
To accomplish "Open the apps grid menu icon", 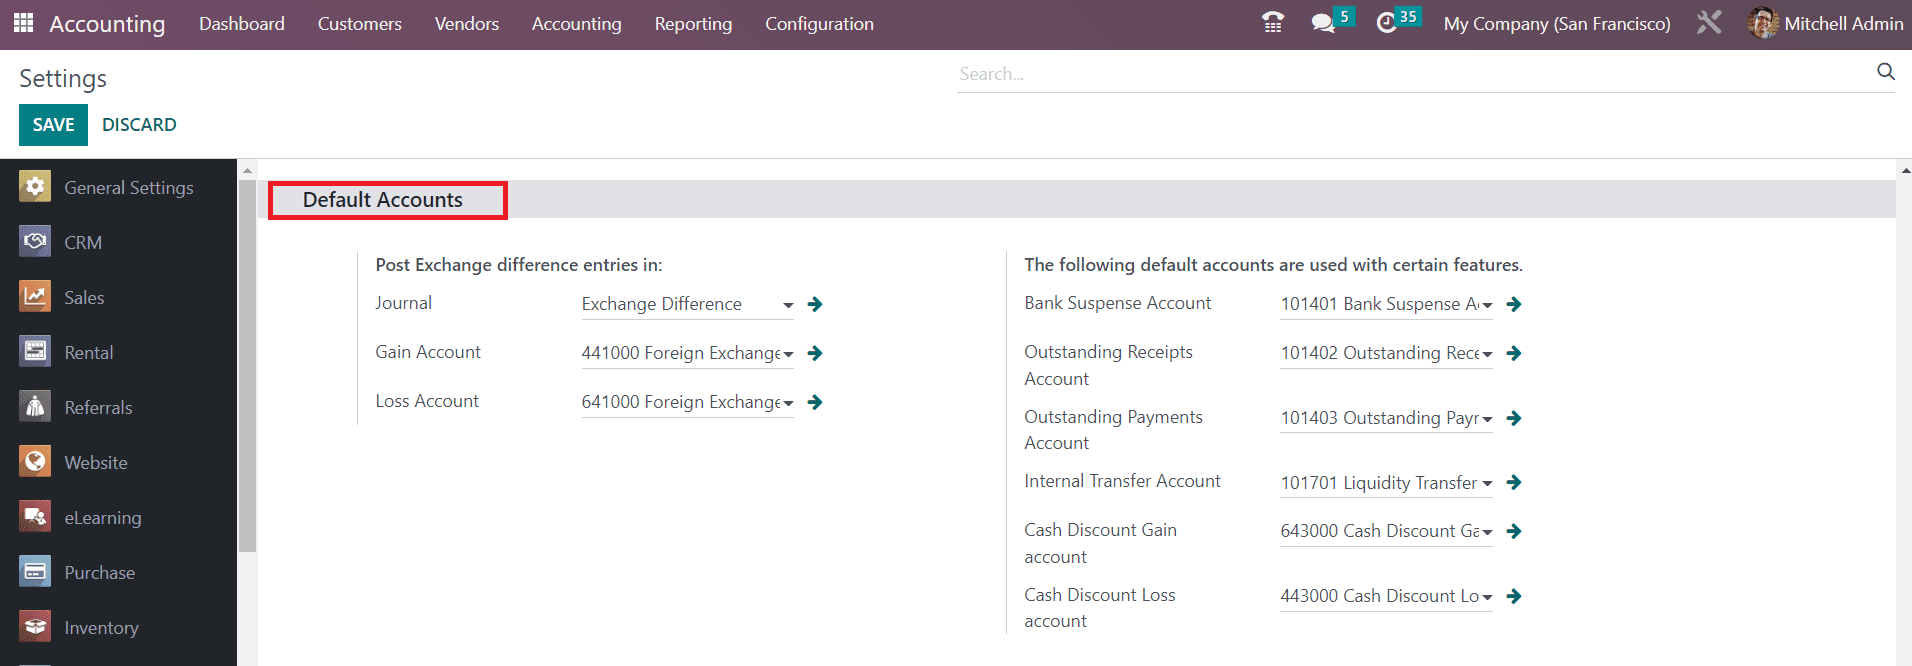I will [24, 23].
